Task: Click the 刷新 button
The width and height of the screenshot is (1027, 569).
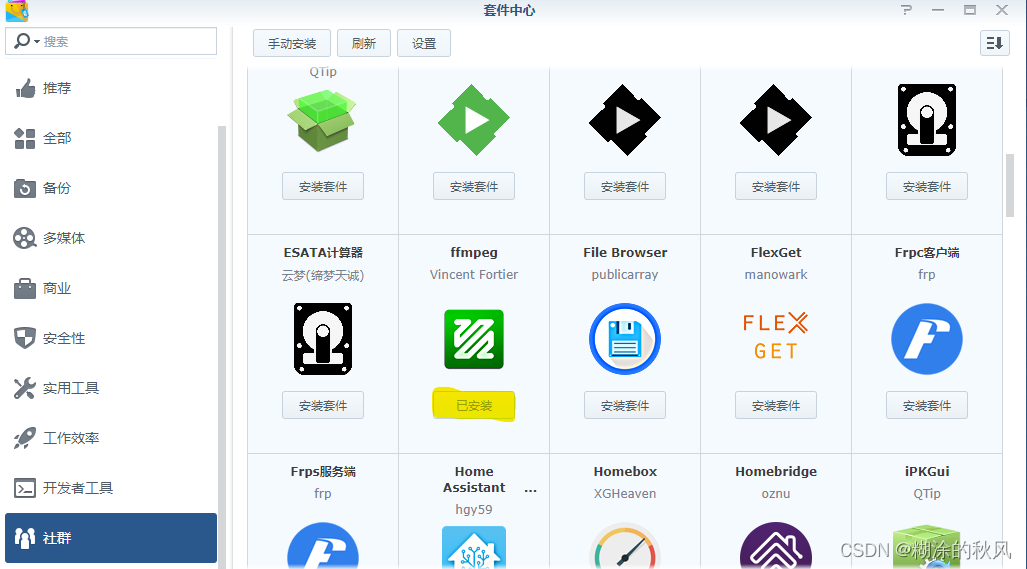Action: tap(364, 43)
